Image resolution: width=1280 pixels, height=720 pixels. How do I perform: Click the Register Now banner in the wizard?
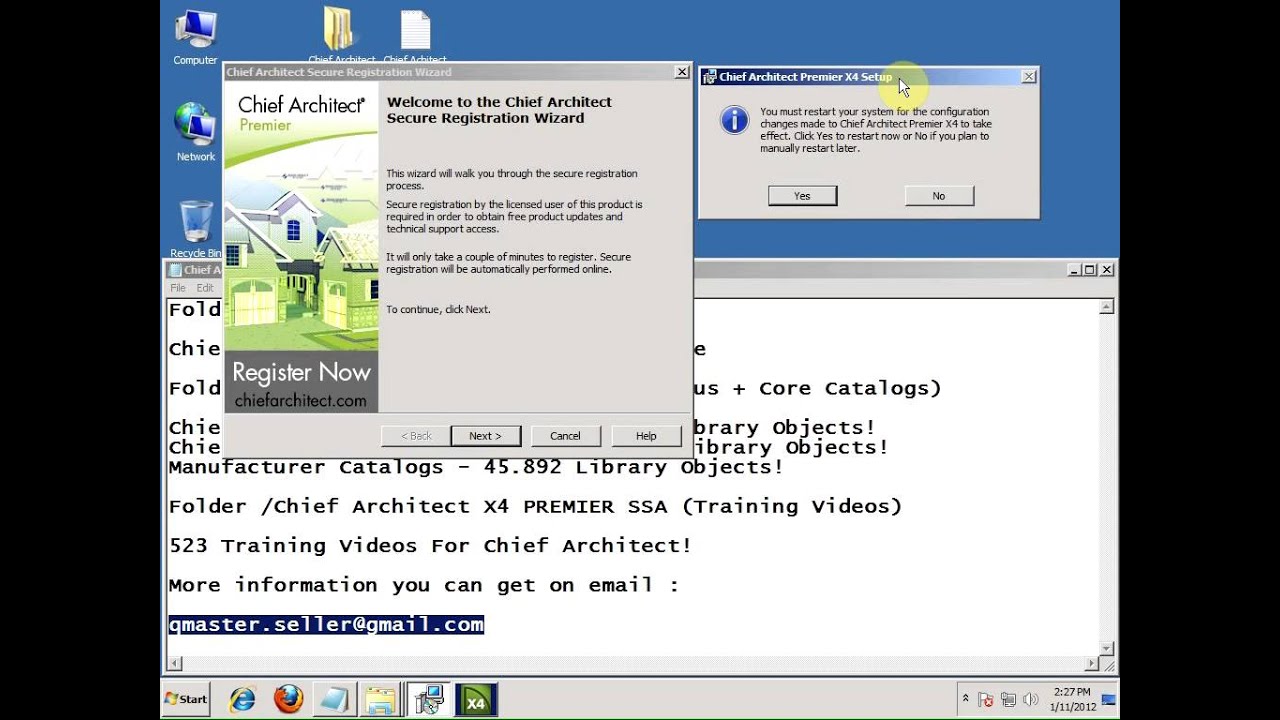point(301,381)
